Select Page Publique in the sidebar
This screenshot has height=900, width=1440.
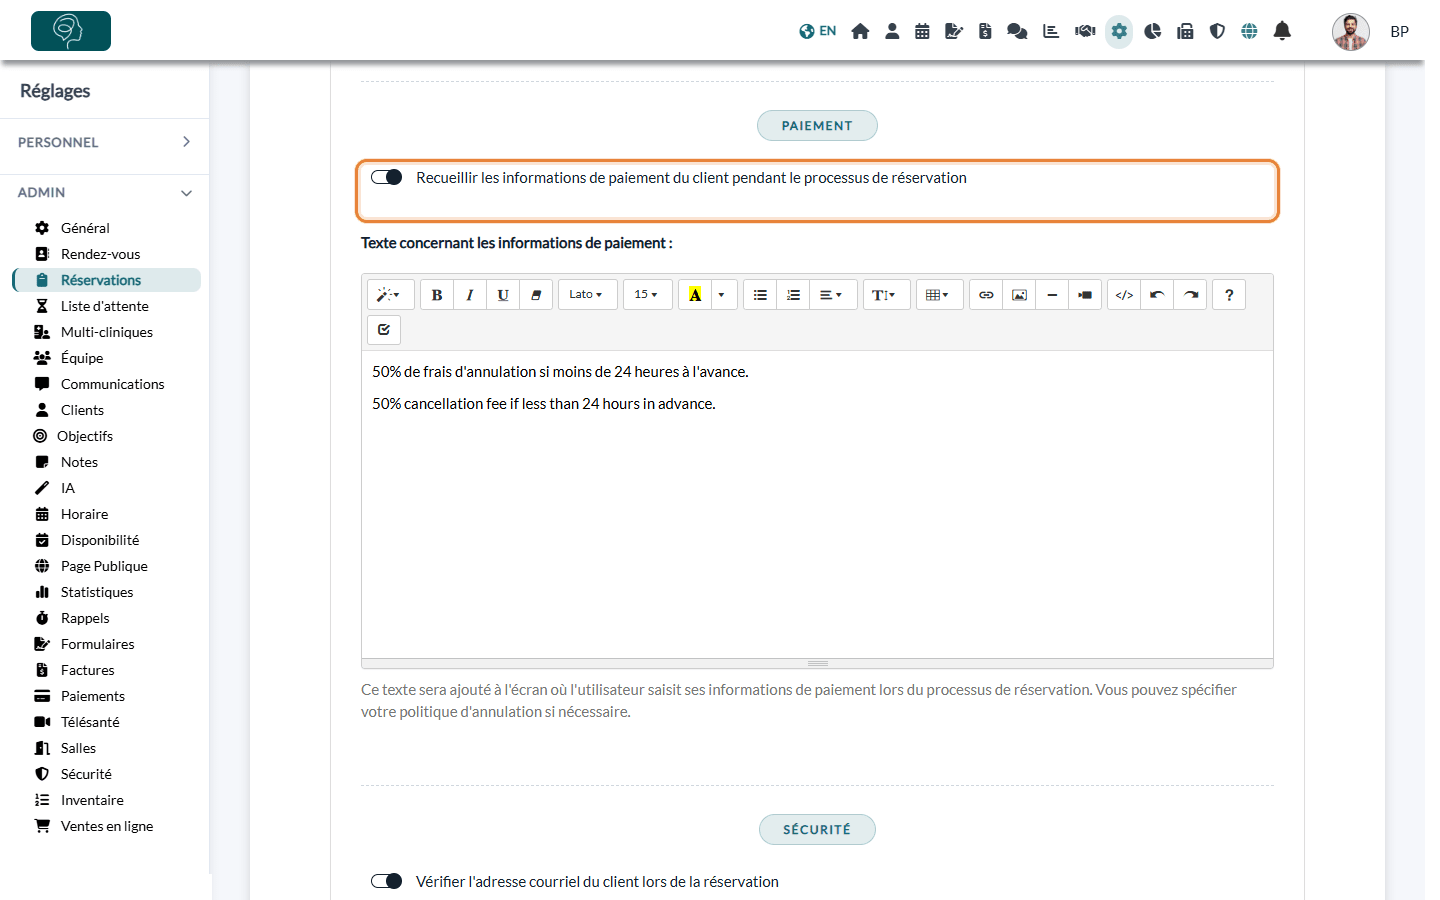[104, 566]
